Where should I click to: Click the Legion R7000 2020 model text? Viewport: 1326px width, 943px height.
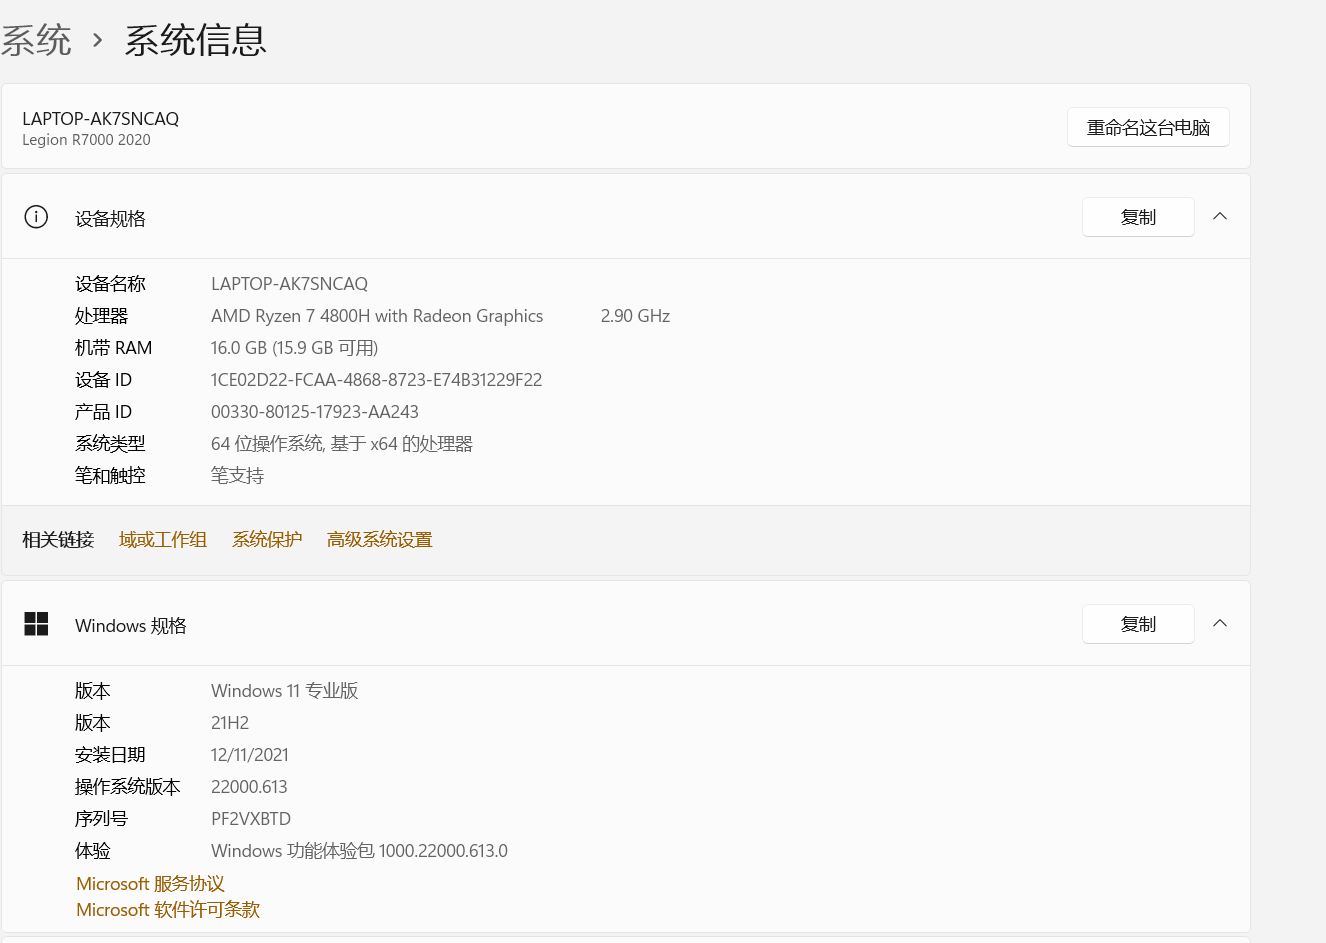coord(86,140)
